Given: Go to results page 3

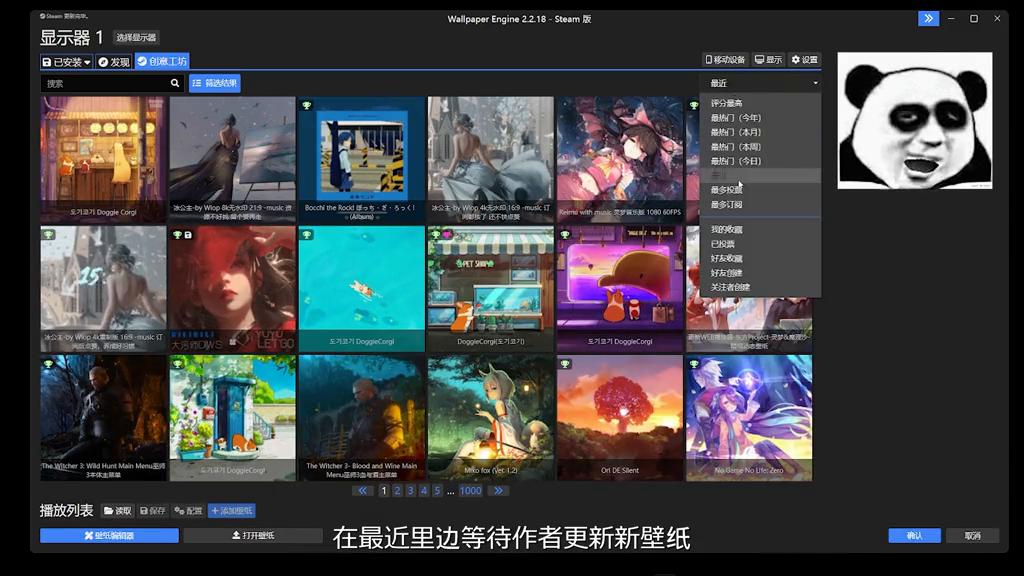Looking at the screenshot, I should point(411,490).
